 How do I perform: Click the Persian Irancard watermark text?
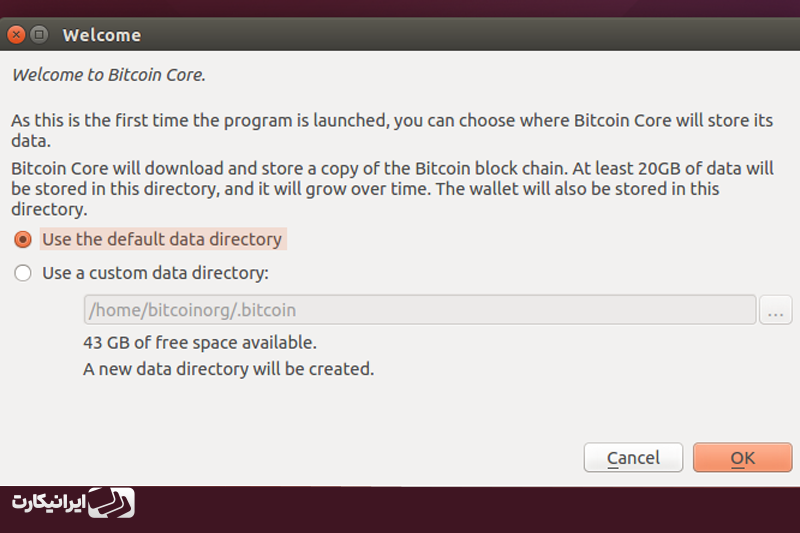pos(48,503)
